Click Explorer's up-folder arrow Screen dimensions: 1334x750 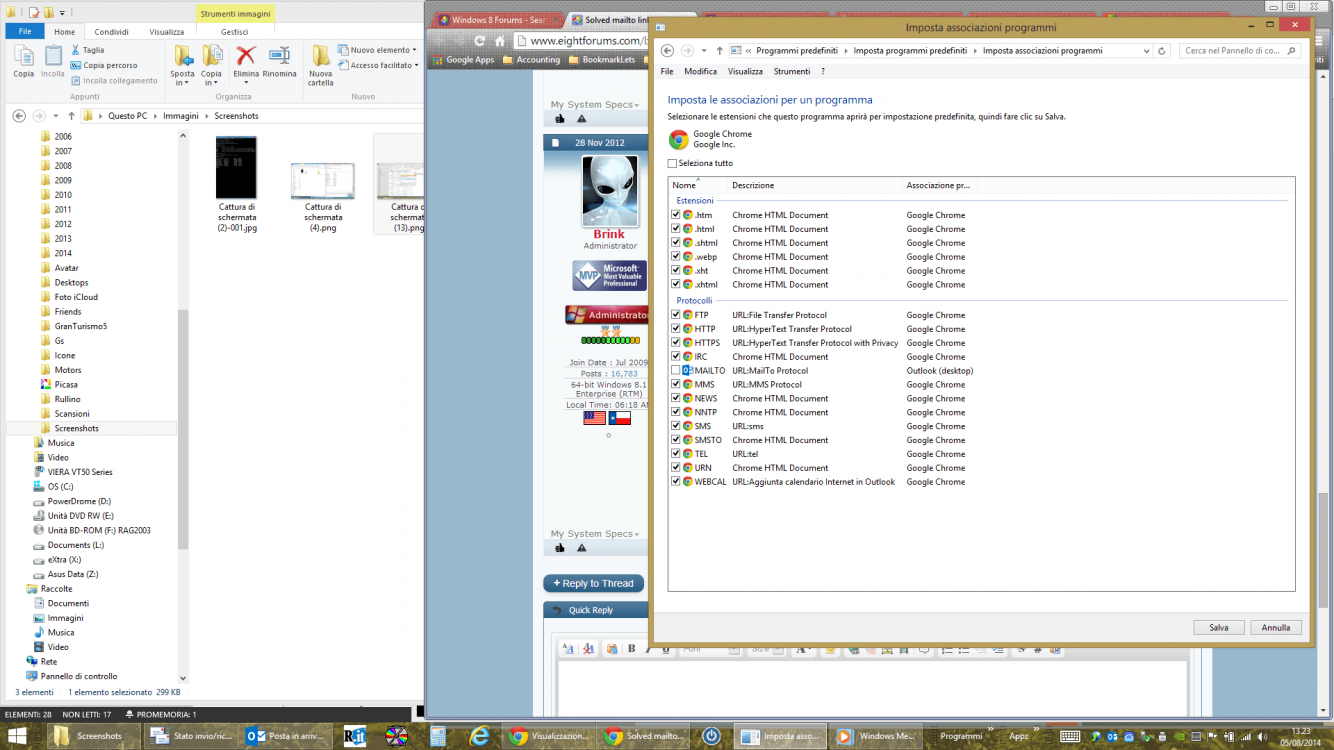tap(71, 116)
